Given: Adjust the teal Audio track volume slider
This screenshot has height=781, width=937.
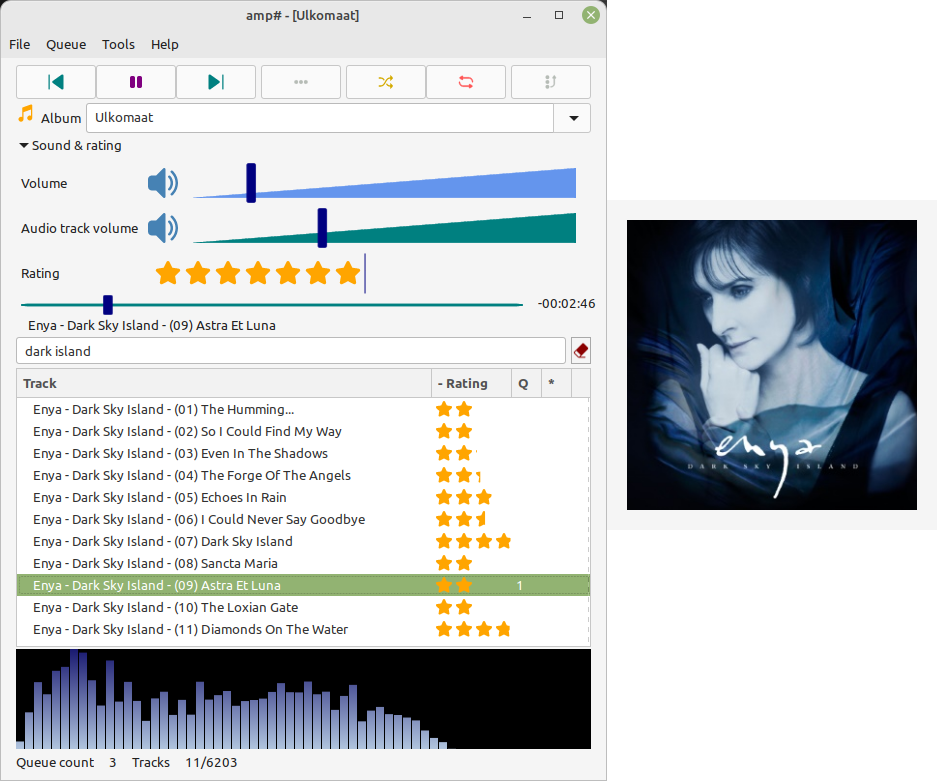Looking at the screenshot, I should (384, 228).
